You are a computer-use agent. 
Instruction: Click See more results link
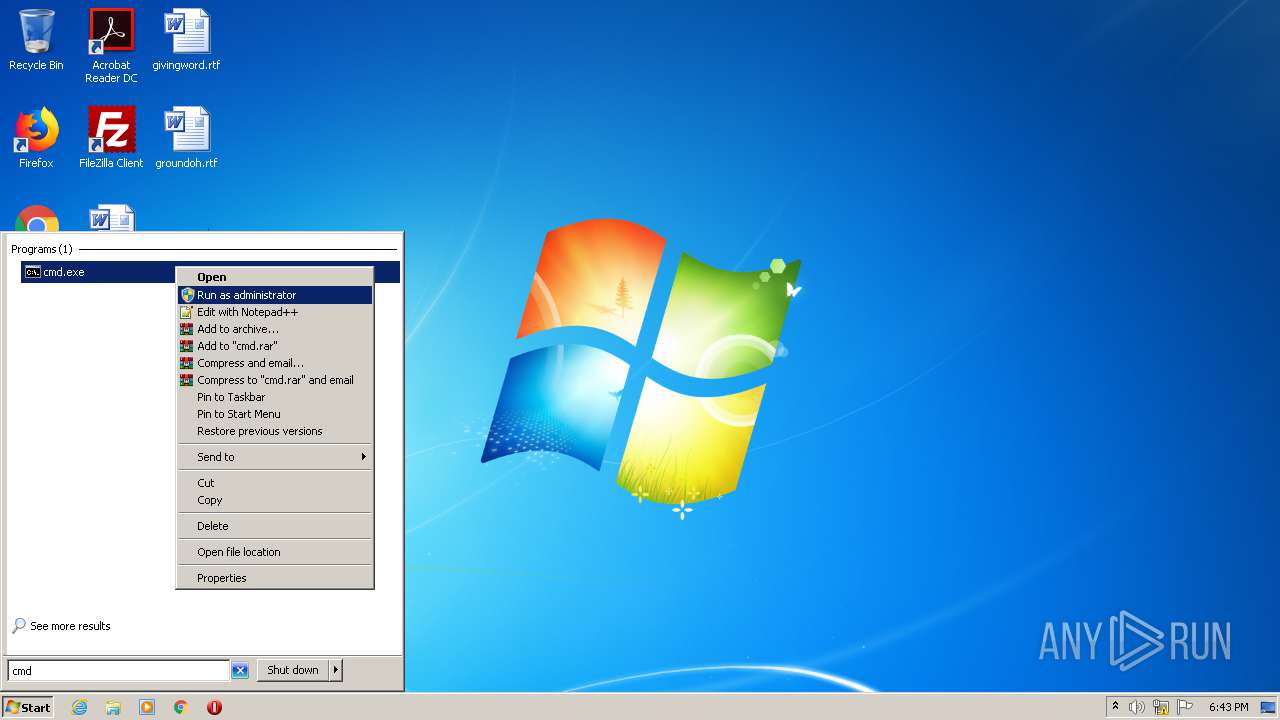[x=70, y=626]
